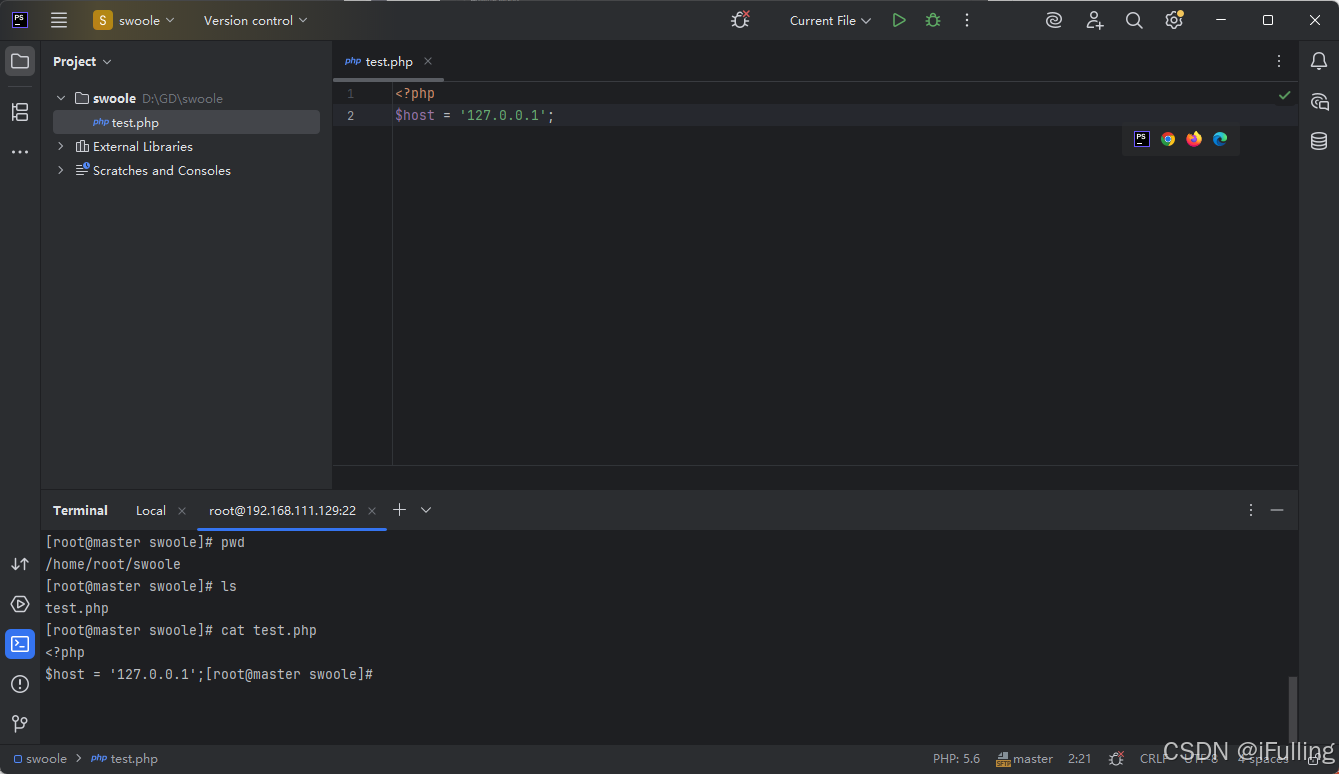Close the test.php editor tab
The image size is (1339, 774).
[428, 61]
